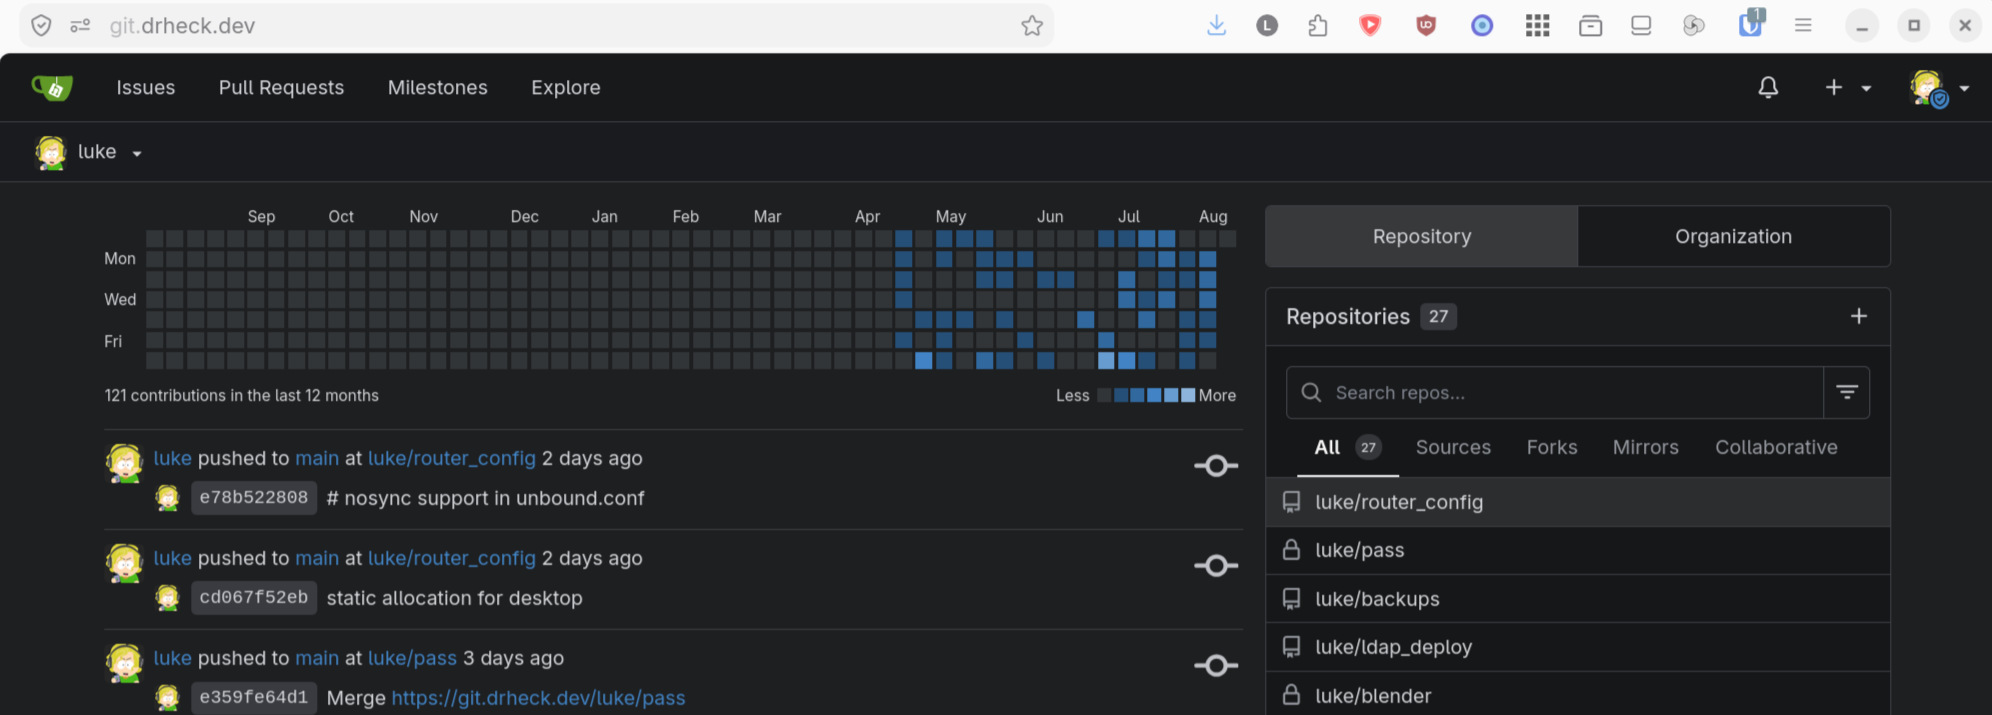Open site permissions icon in address bar

click(x=80, y=26)
